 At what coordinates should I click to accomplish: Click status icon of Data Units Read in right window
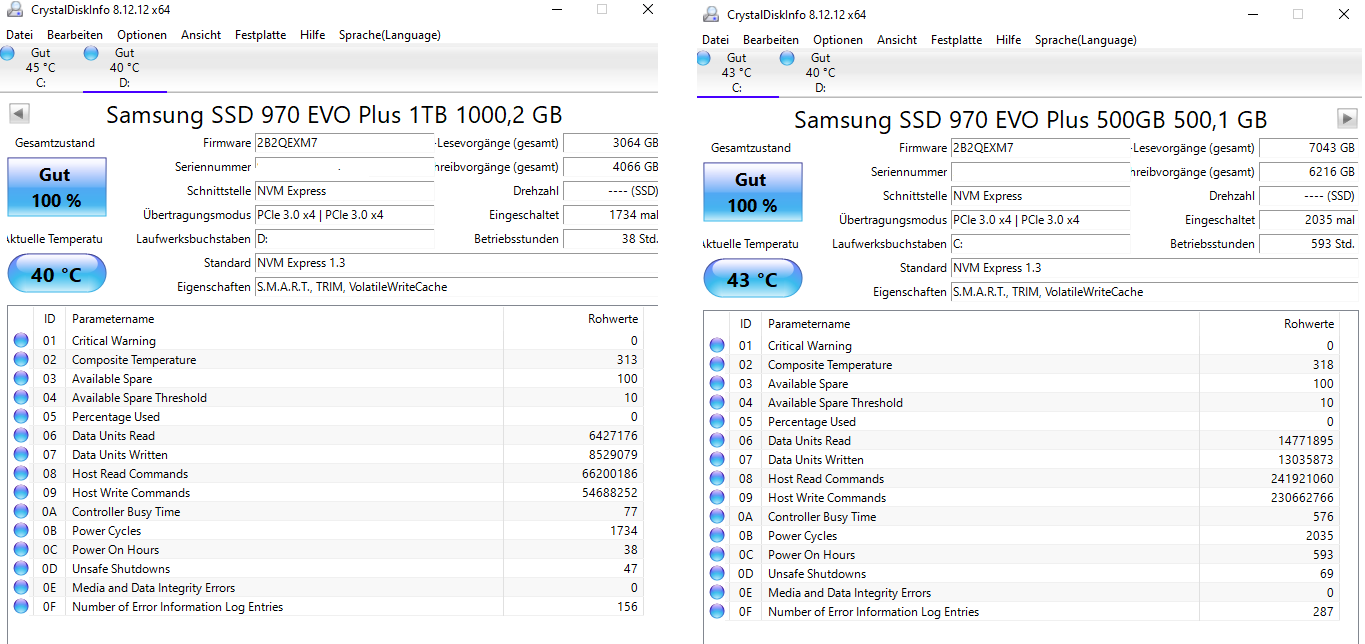tap(717, 441)
